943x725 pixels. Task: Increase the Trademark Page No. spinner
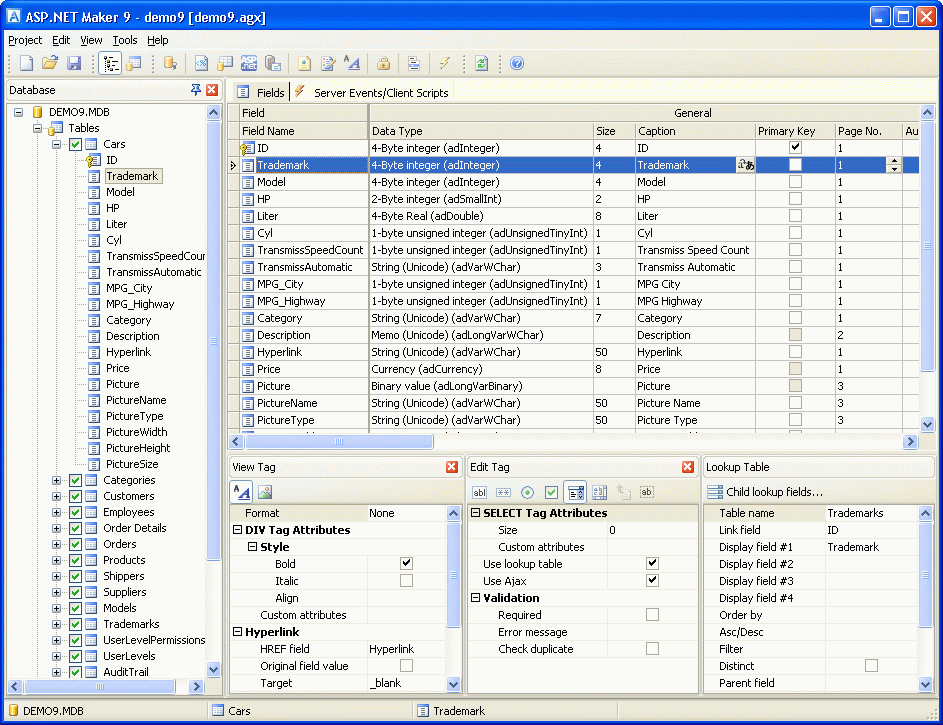(x=894, y=161)
